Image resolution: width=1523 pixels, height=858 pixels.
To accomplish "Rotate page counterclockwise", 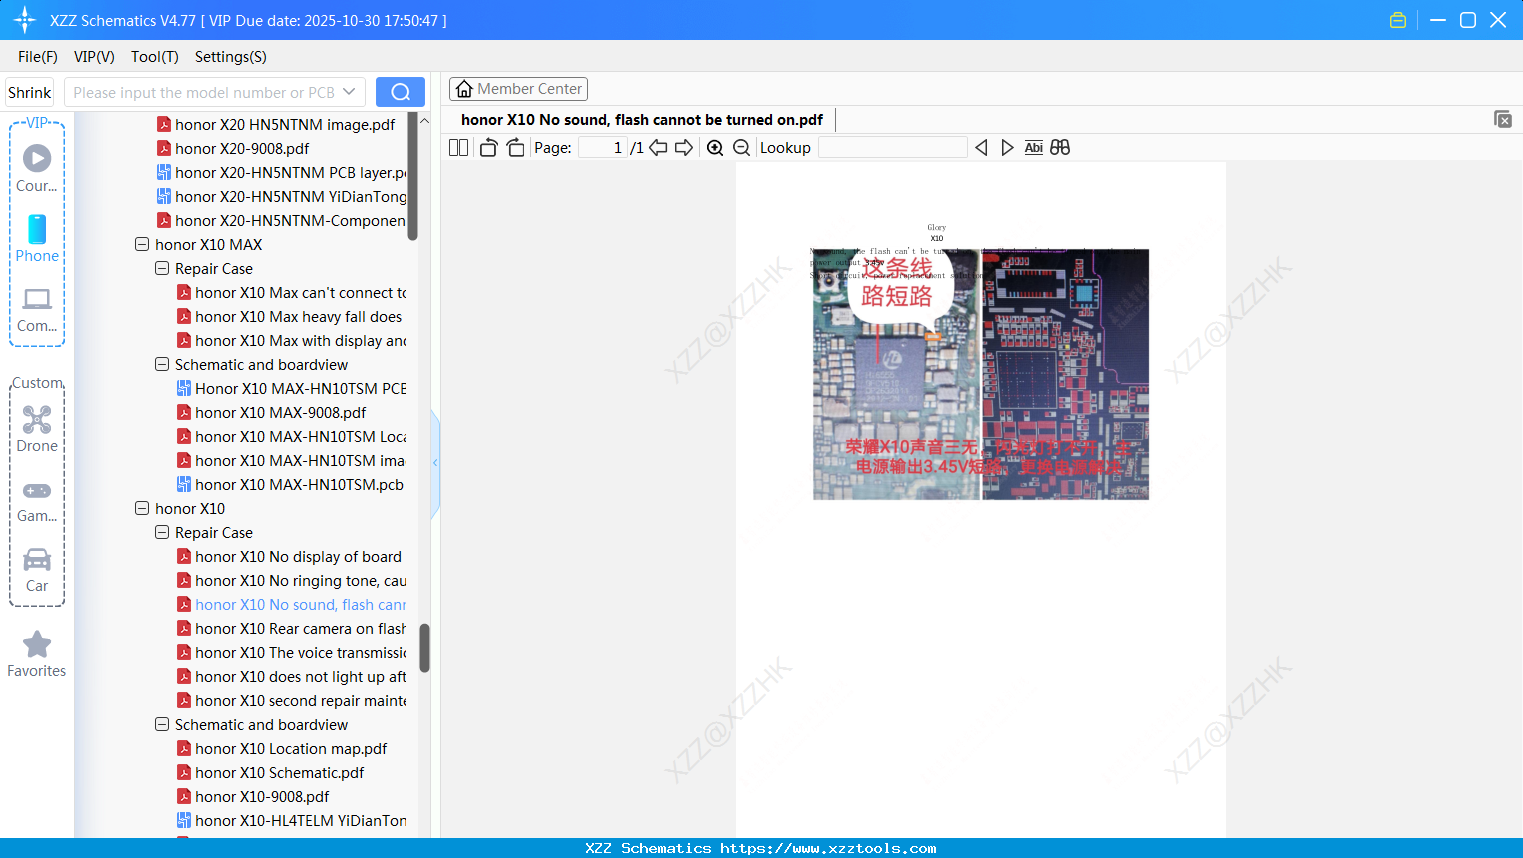I will tap(488, 148).
